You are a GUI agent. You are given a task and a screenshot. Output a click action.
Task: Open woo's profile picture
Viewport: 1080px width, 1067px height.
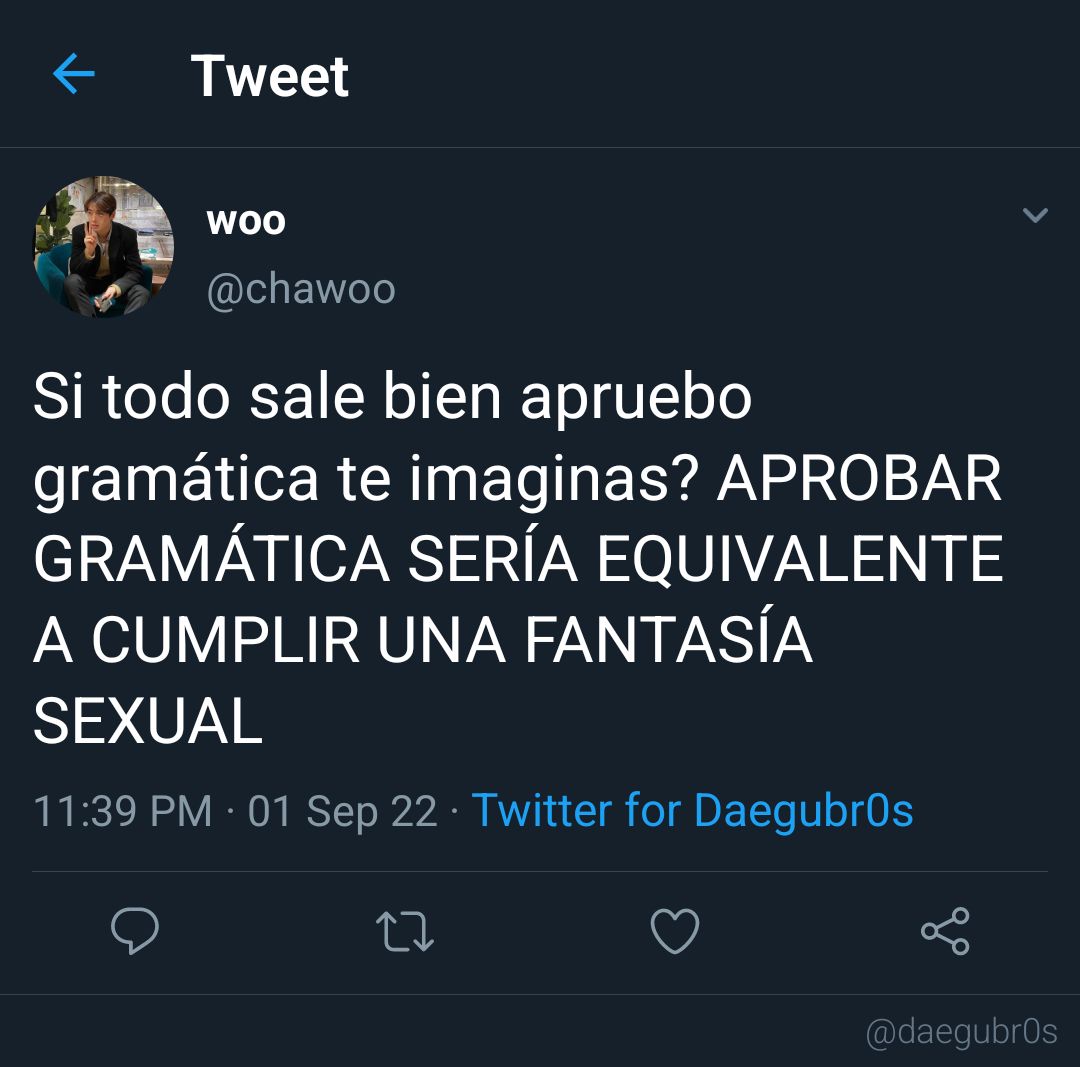(104, 246)
